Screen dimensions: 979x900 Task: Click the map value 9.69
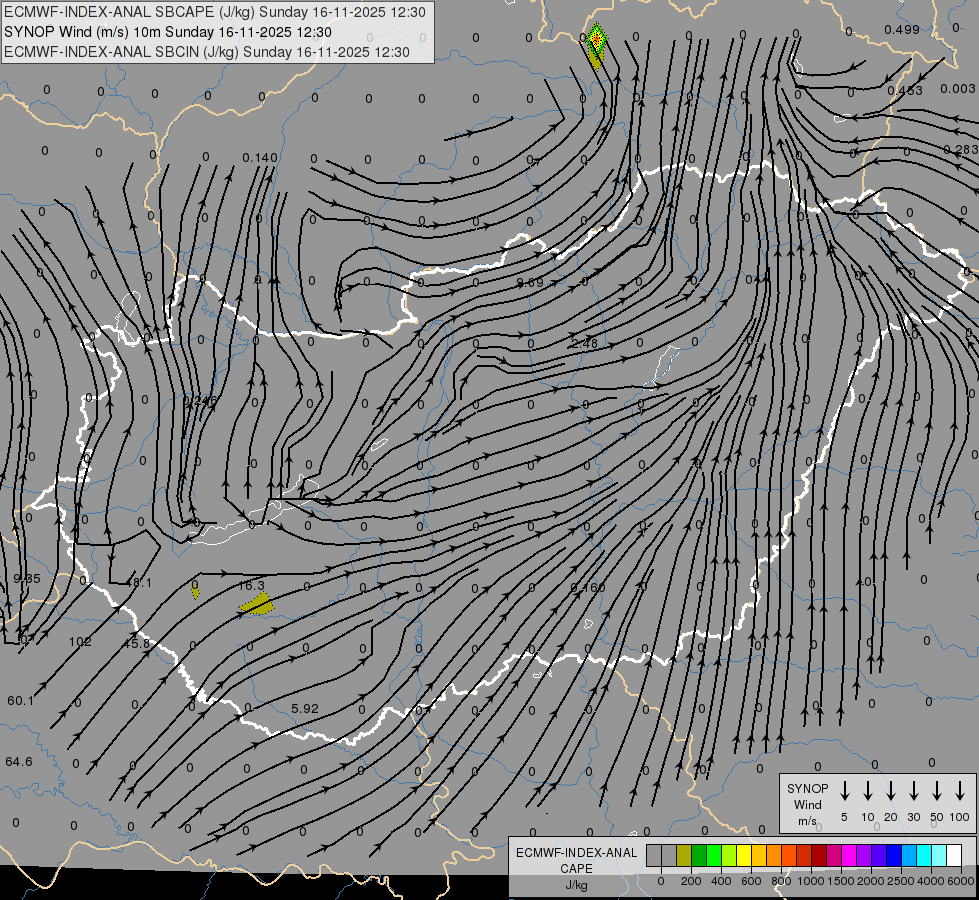click(530, 282)
